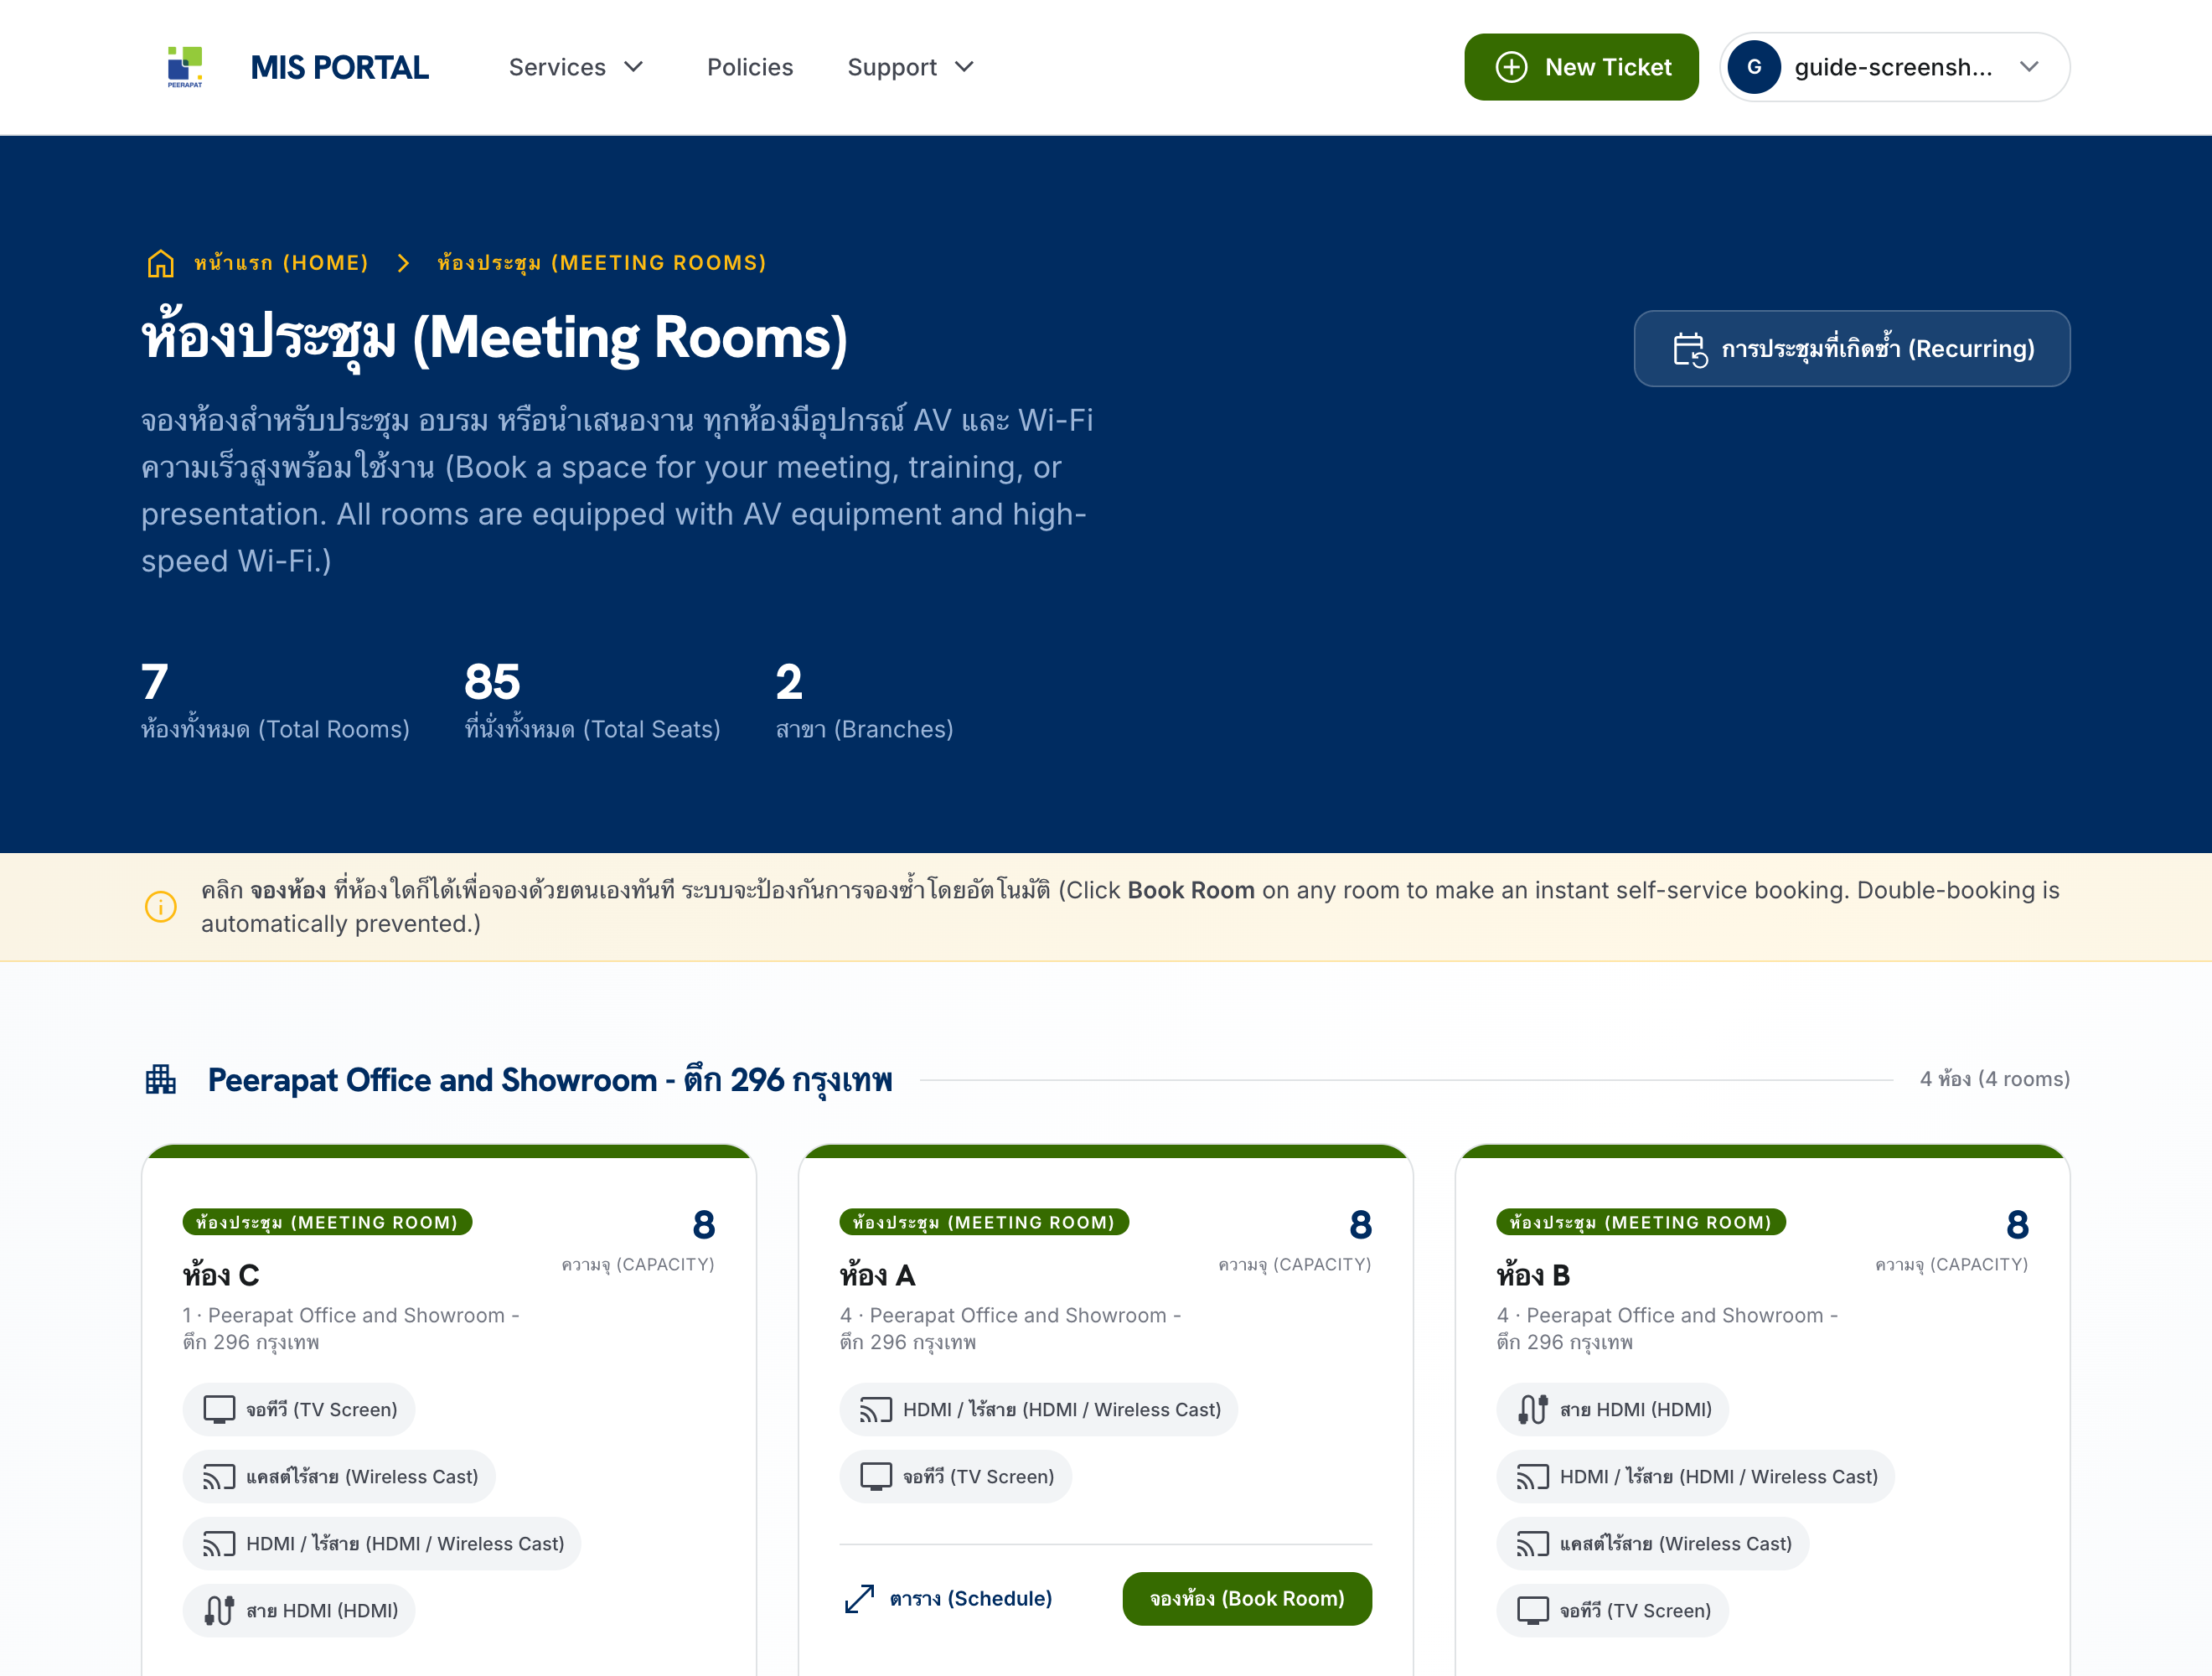Open the Policies page
The image size is (2212, 1676).
(749, 67)
